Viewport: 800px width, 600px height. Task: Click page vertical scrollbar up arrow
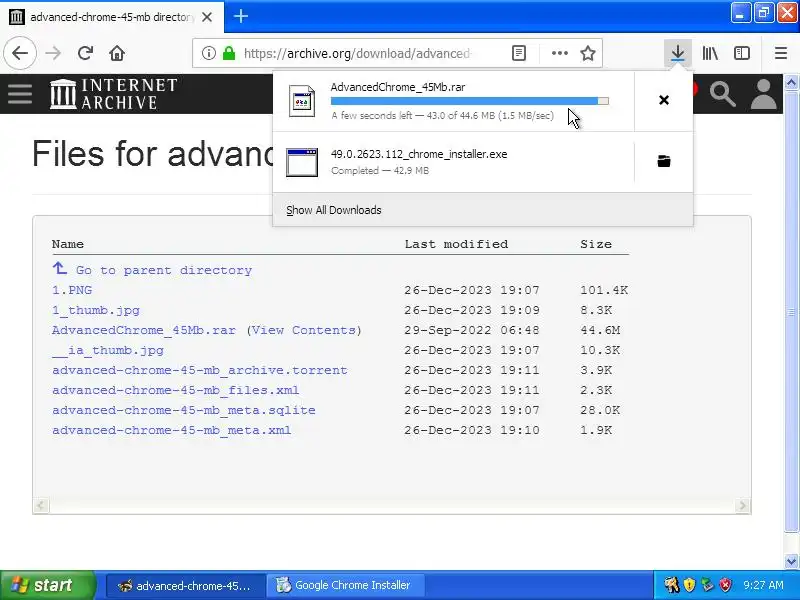(791, 82)
